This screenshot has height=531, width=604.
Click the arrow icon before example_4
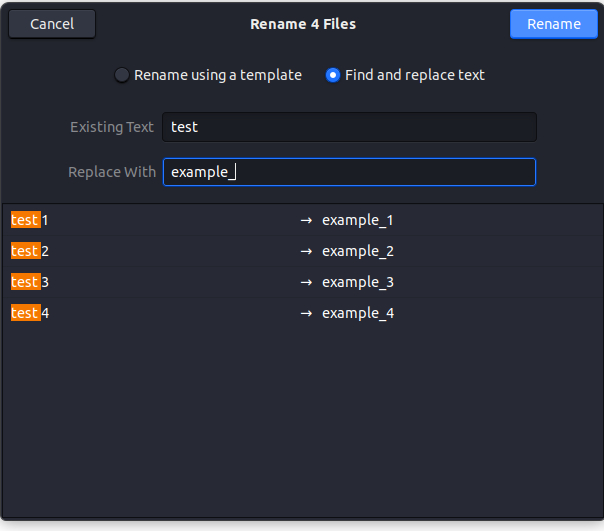pyautogui.click(x=306, y=313)
